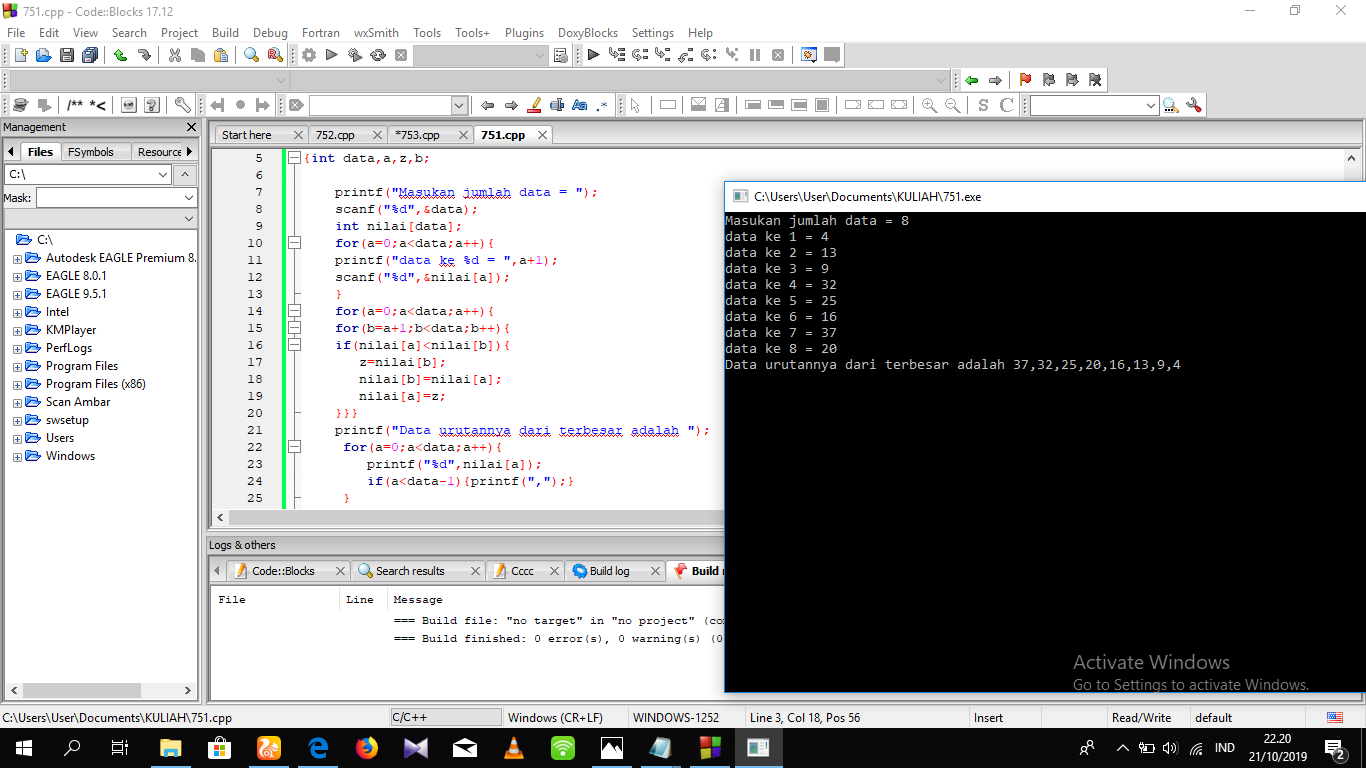Open the Build log tab
The image size is (1366, 768).
pyautogui.click(x=609, y=571)
